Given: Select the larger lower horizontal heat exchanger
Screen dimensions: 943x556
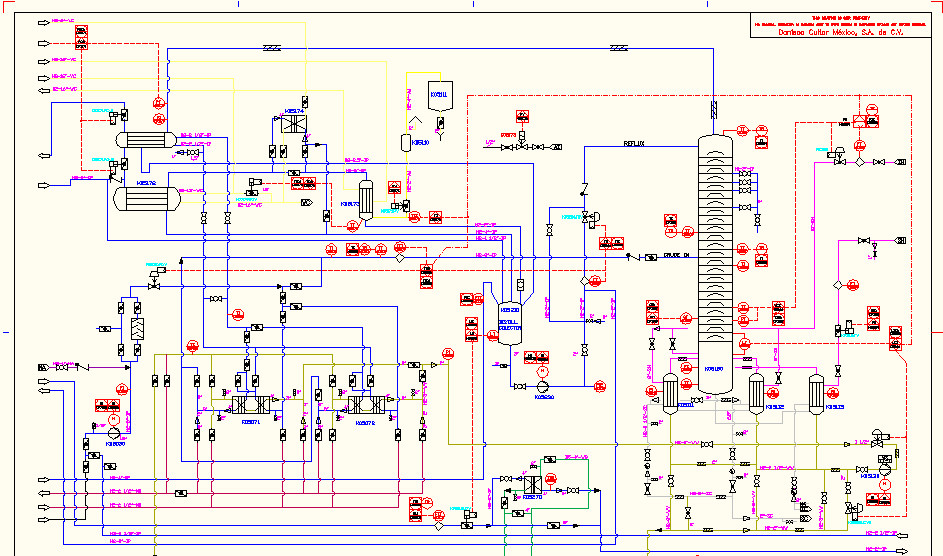Looking at the screenshot, I should pyautogui.click(x=147, y=199).
